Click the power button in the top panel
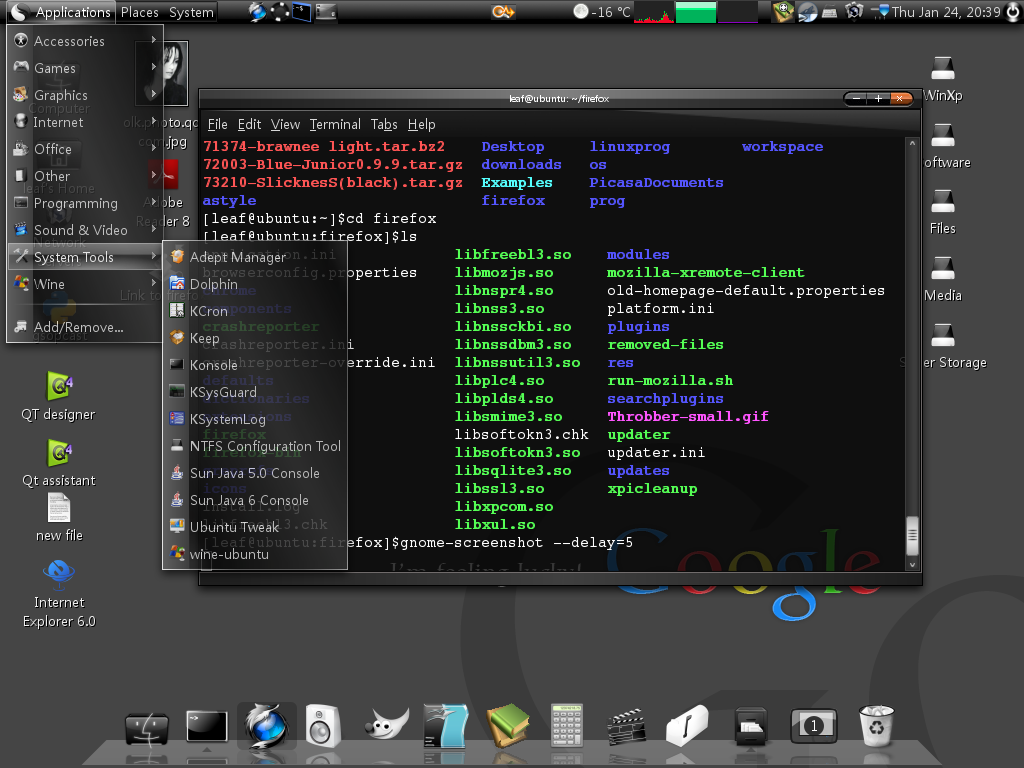 pos(1013,12)
